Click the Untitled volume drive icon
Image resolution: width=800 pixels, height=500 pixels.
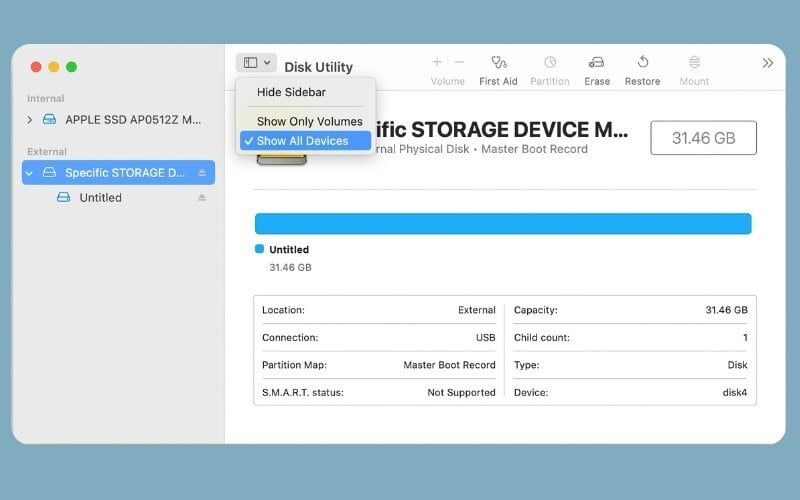tap(63, 197)
